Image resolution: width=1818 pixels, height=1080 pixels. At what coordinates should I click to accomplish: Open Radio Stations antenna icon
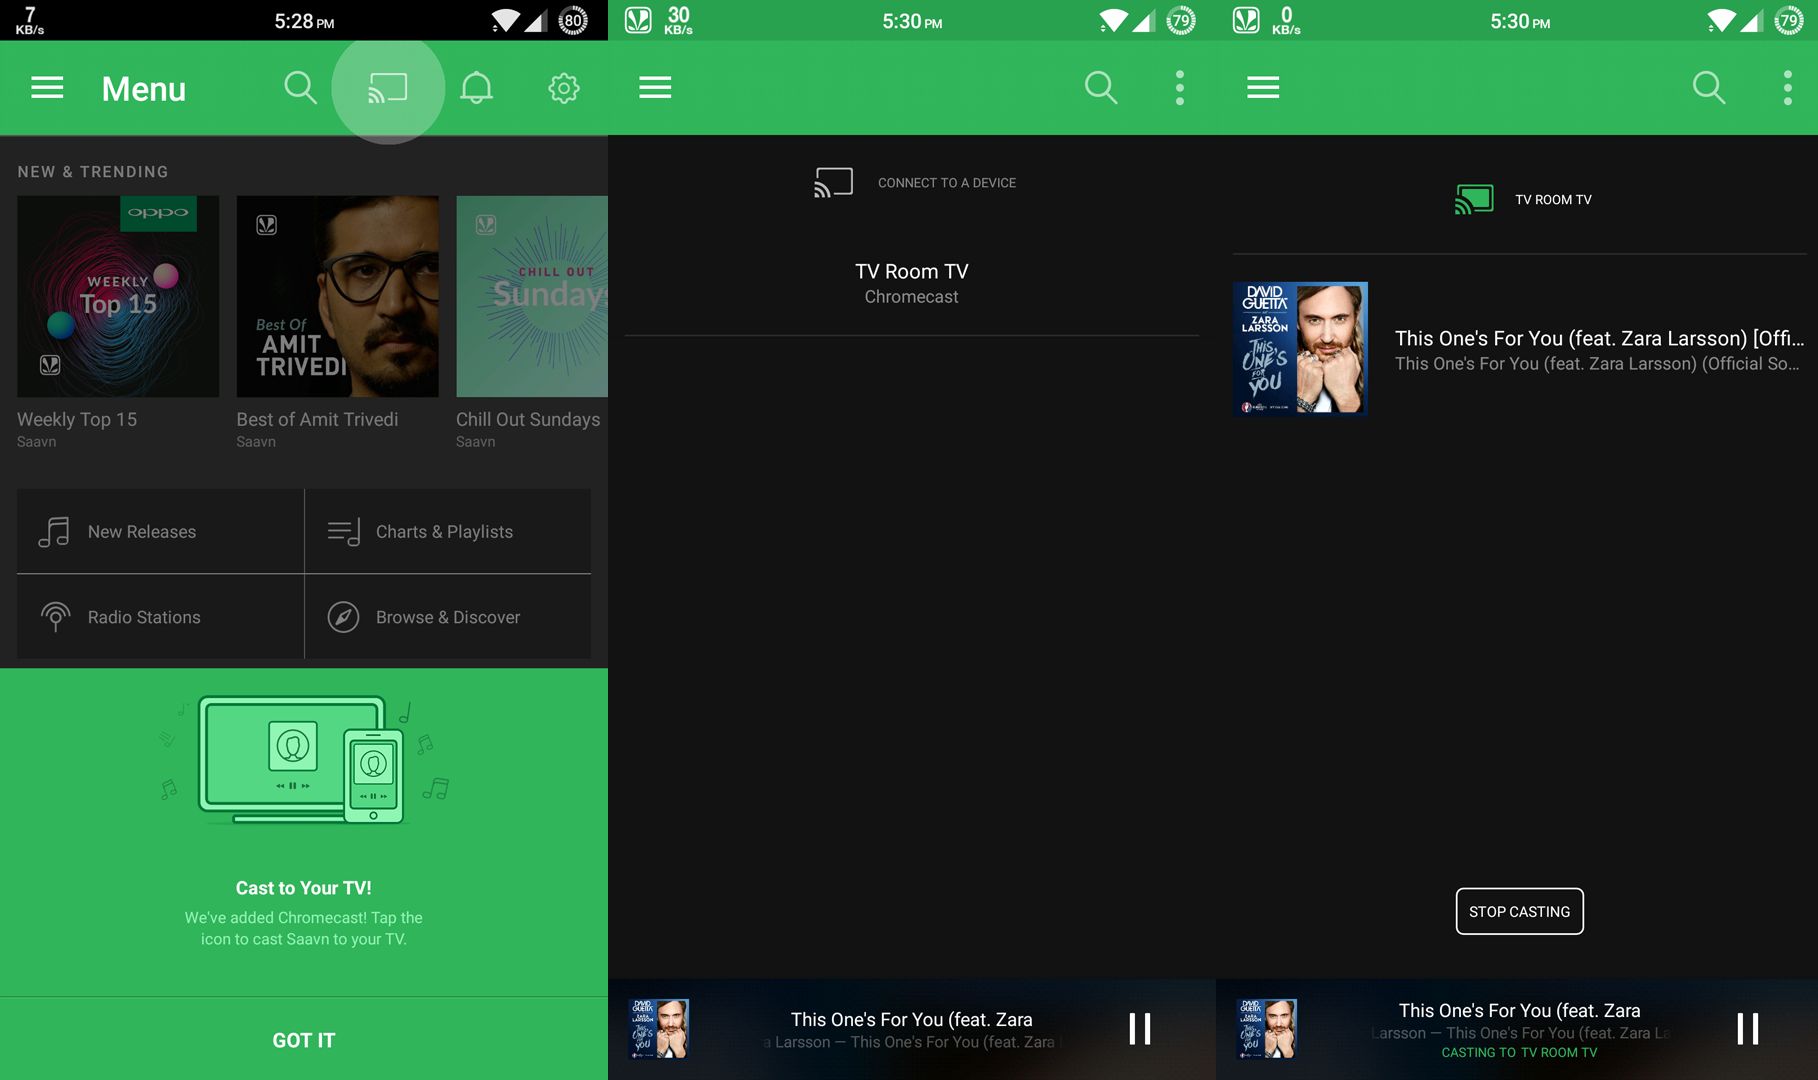(x=56, y=617)
